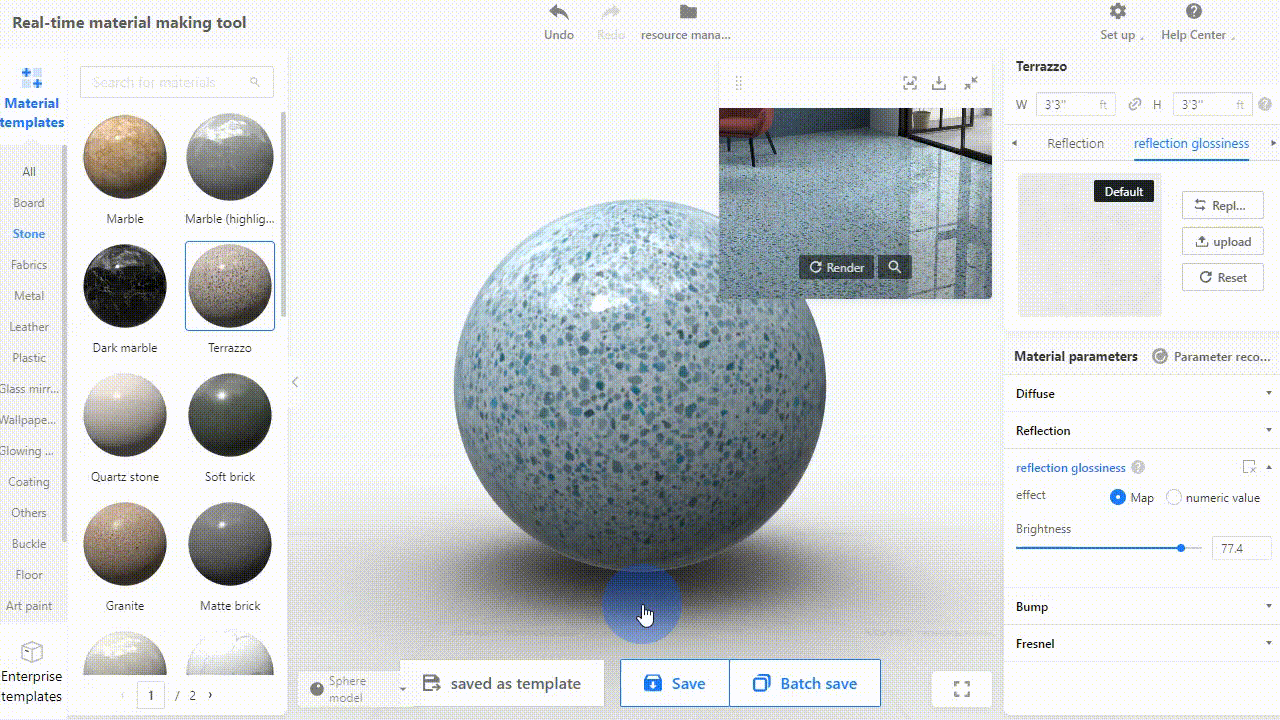
Task: Open the Help Center question icon
Action: (x=1193, y=12)
